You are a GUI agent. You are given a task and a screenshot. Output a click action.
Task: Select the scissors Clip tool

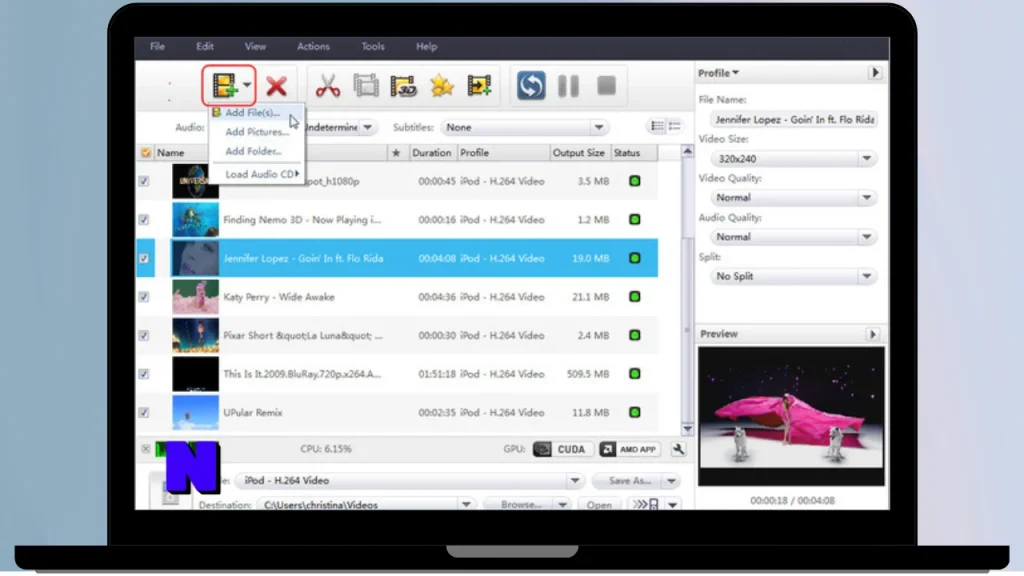pos(327,86)
